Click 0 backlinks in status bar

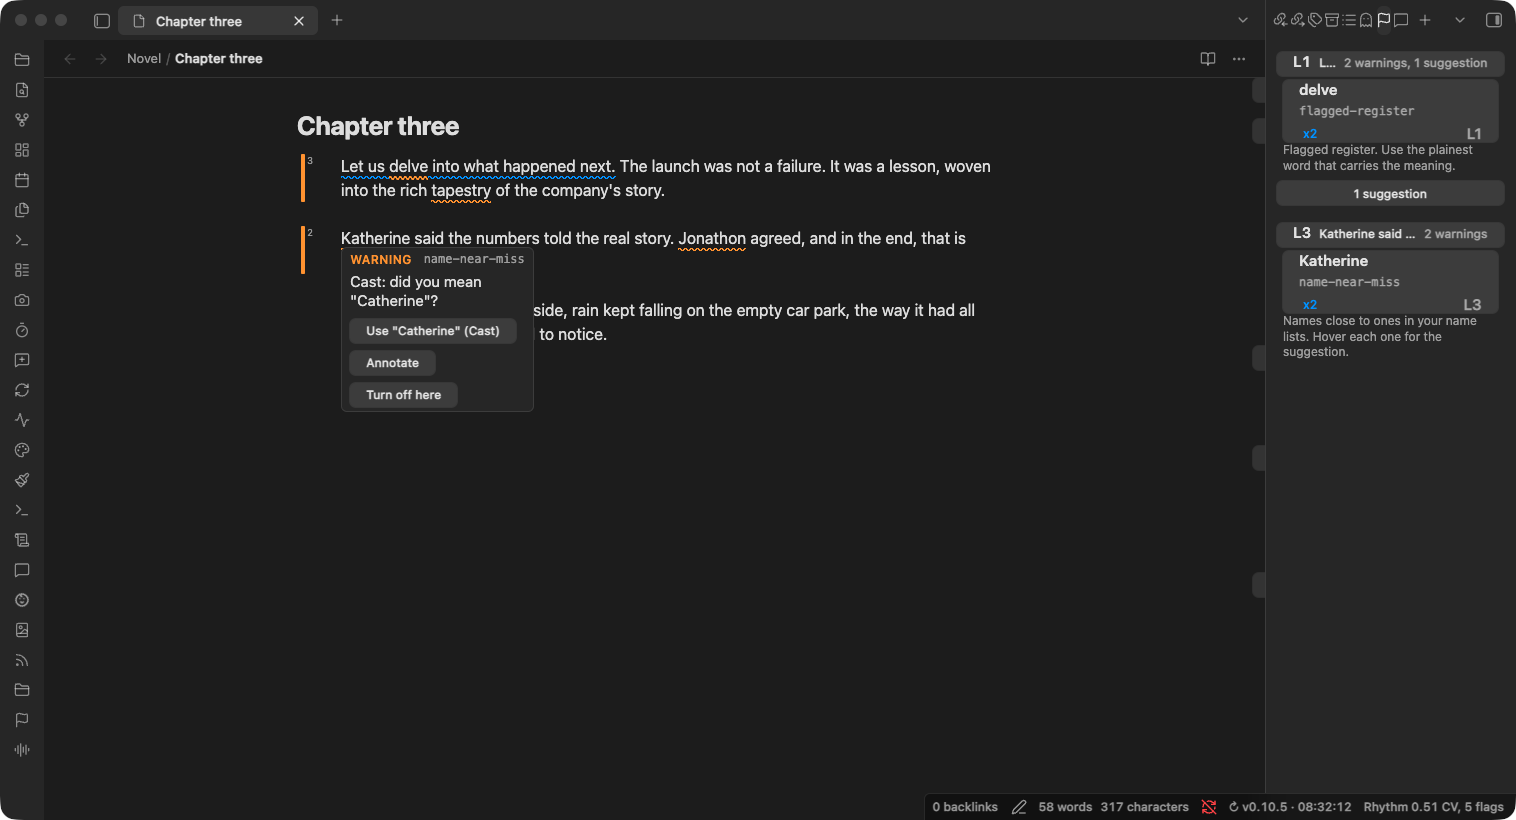965,807
